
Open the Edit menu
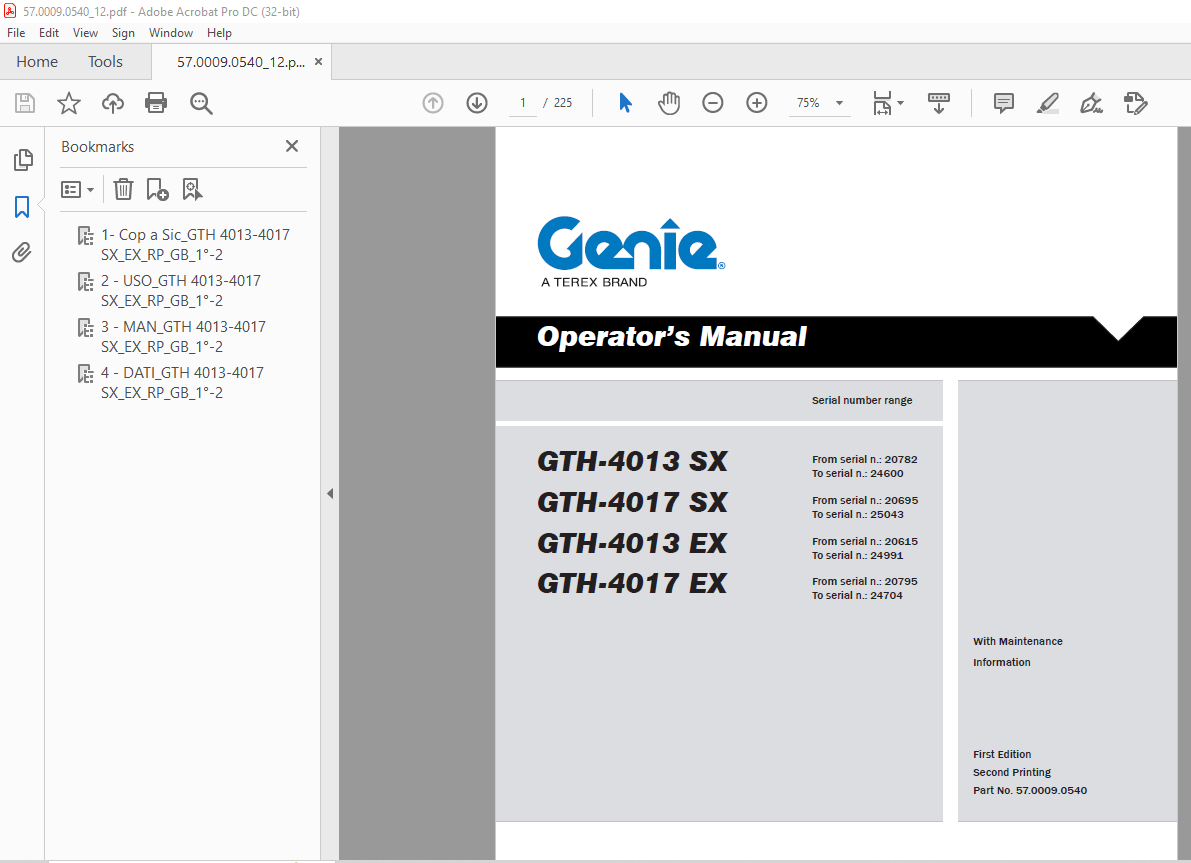click(49, 33)
